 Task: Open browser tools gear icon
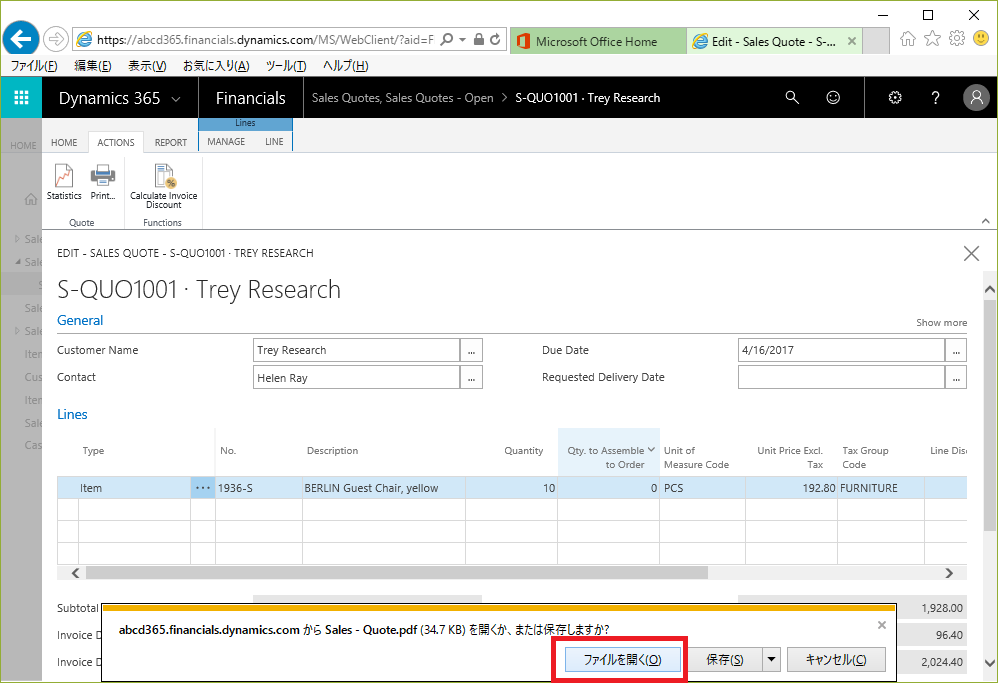957,39
